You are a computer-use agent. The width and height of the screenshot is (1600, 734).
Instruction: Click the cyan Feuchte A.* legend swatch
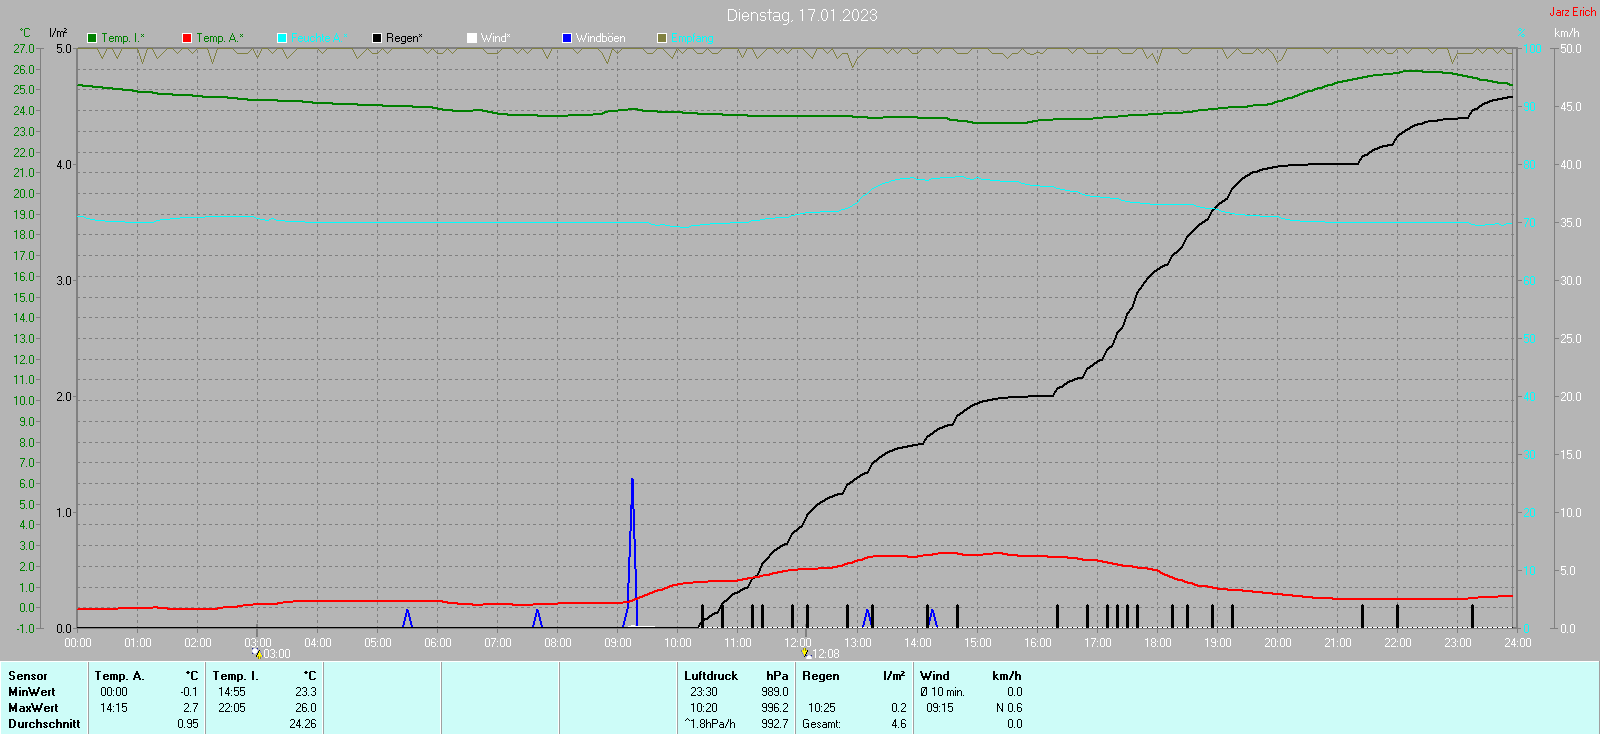(x=282, y=38)
